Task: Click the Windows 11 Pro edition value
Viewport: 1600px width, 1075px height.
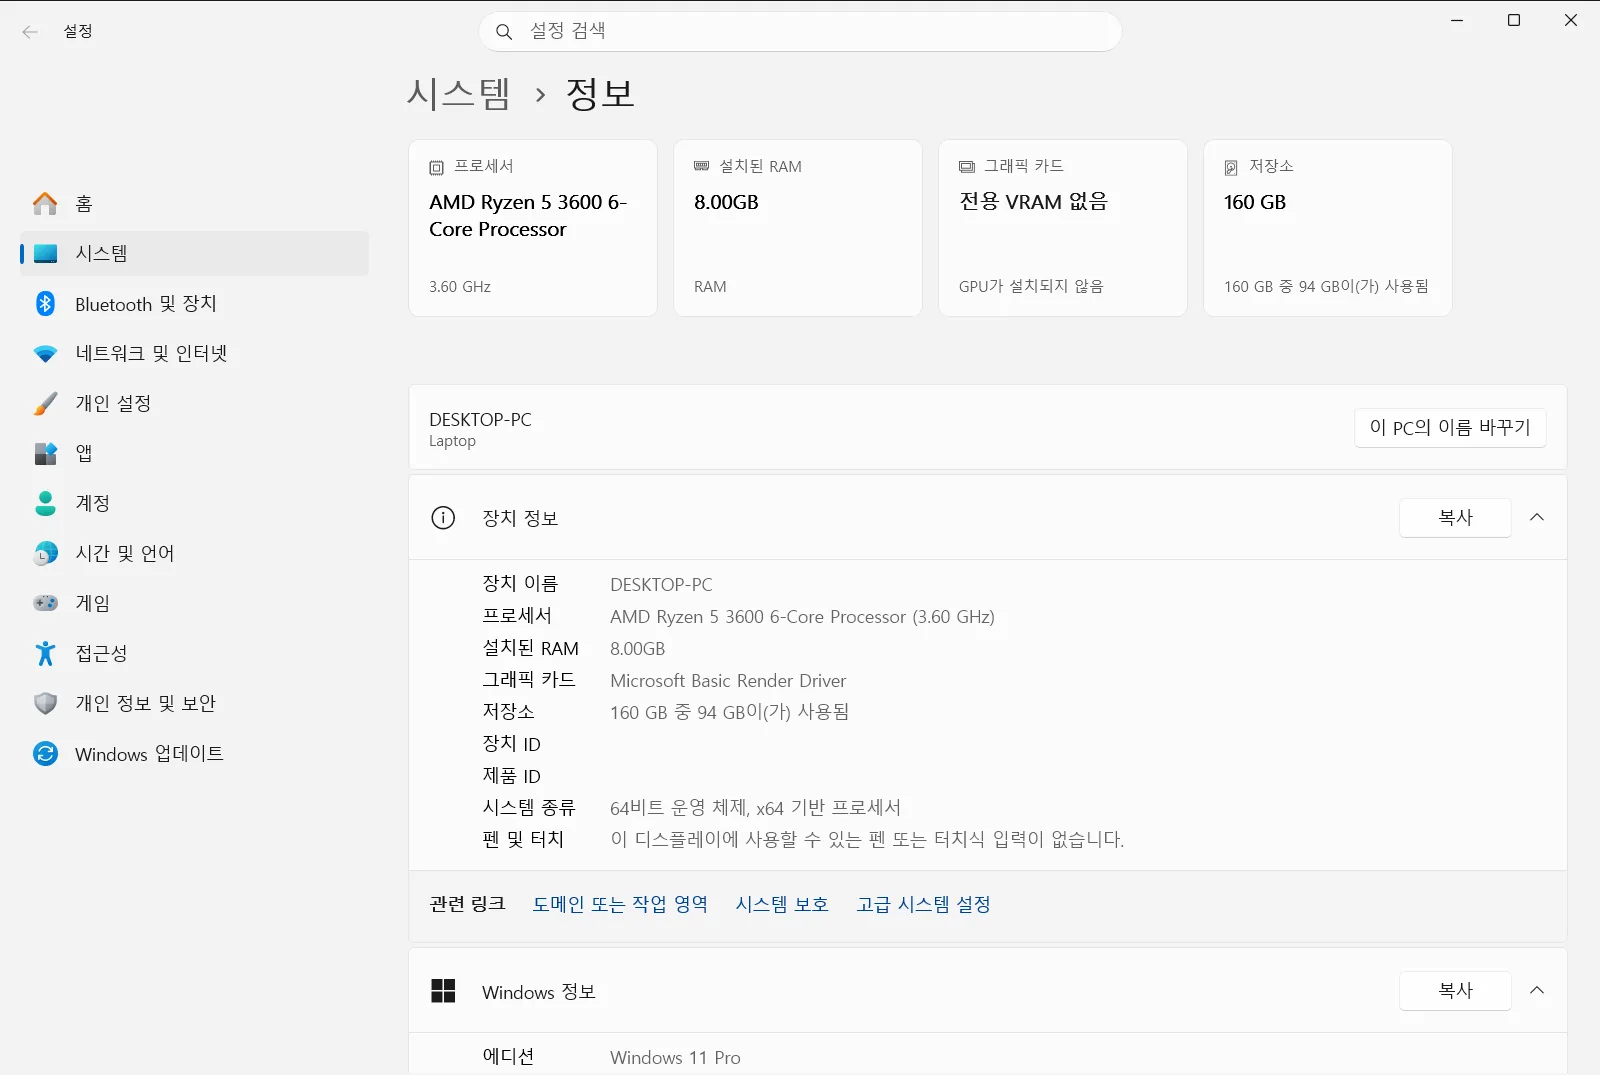Action: 675,1058
